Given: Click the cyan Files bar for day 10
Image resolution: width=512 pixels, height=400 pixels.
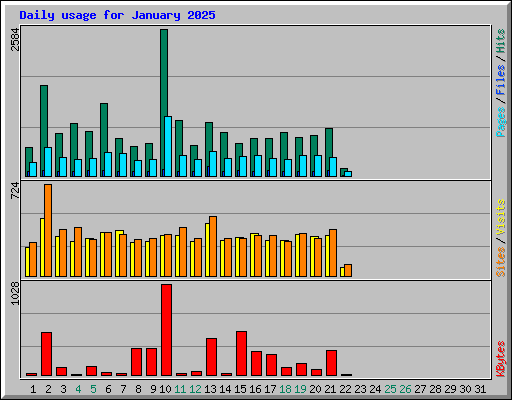Looking at the screenshot, I should coord(168,146).
